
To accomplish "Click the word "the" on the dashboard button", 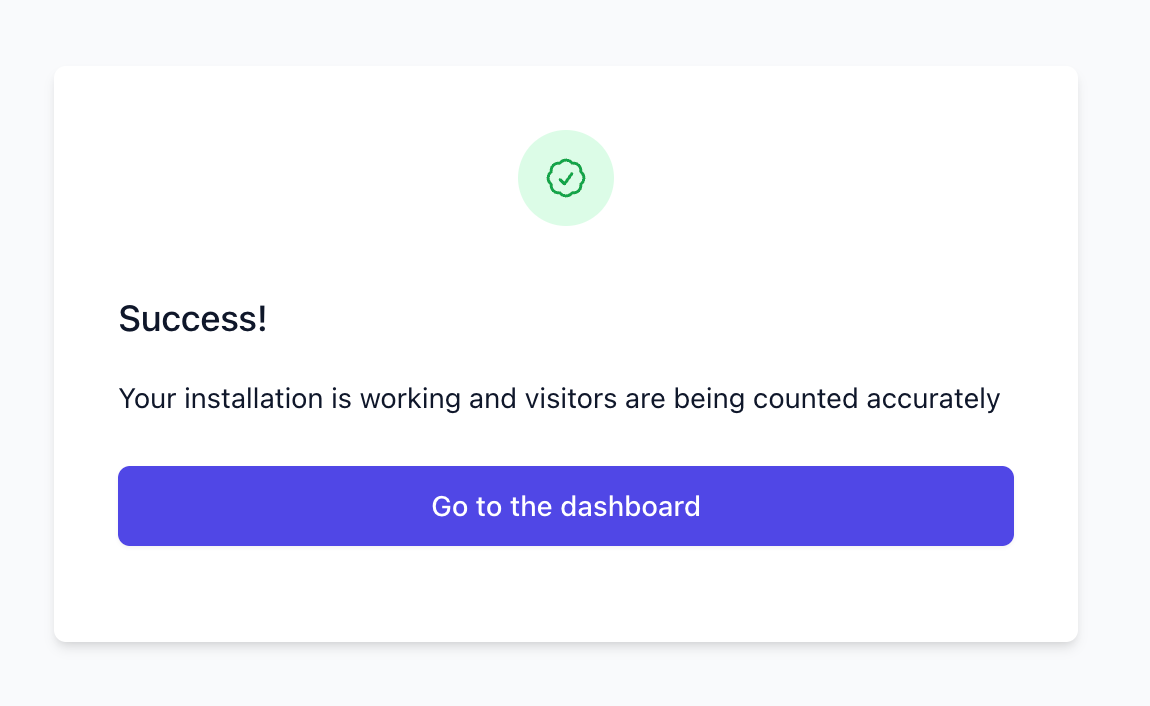I will pyautogui.click(x=531, y=507).
